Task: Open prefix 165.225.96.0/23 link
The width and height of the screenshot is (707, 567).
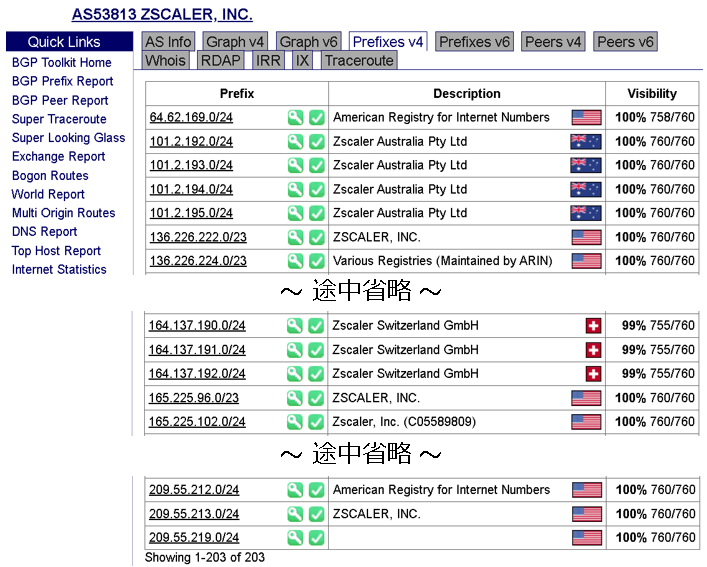Action: coord(194,398)
